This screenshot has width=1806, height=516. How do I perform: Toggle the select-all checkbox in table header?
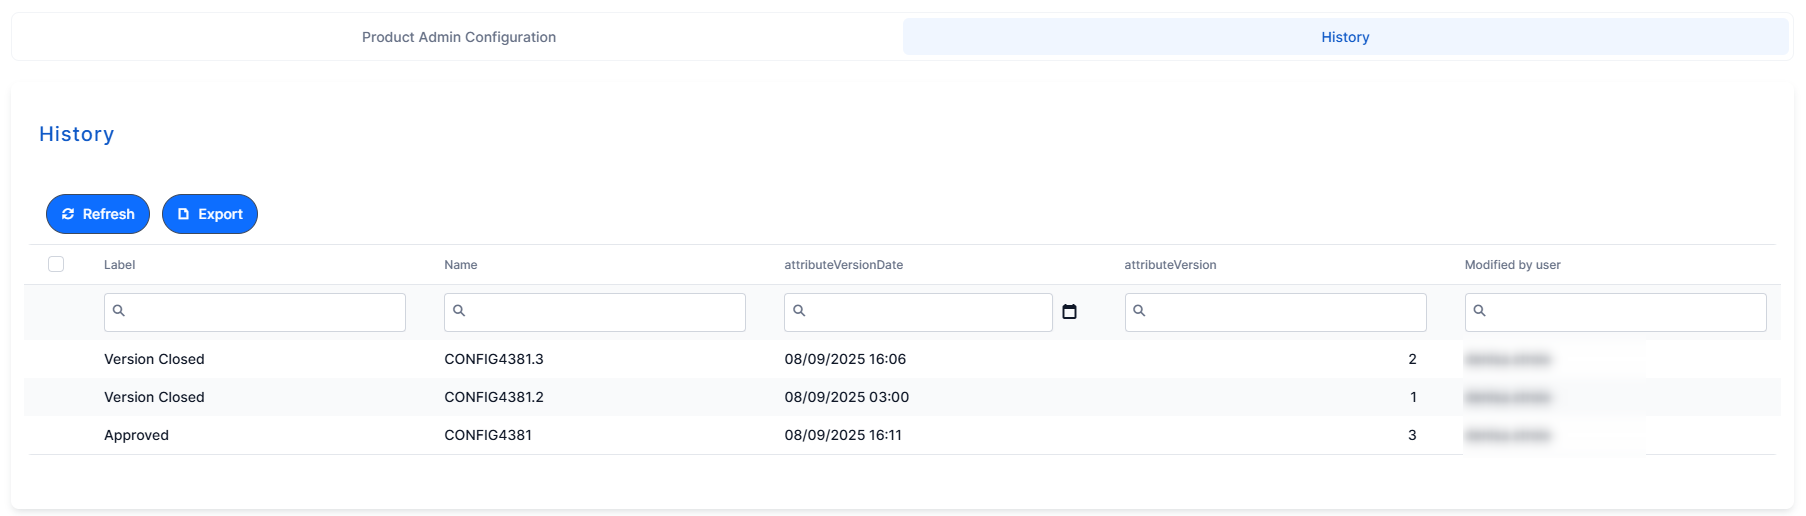pos(56,264)
